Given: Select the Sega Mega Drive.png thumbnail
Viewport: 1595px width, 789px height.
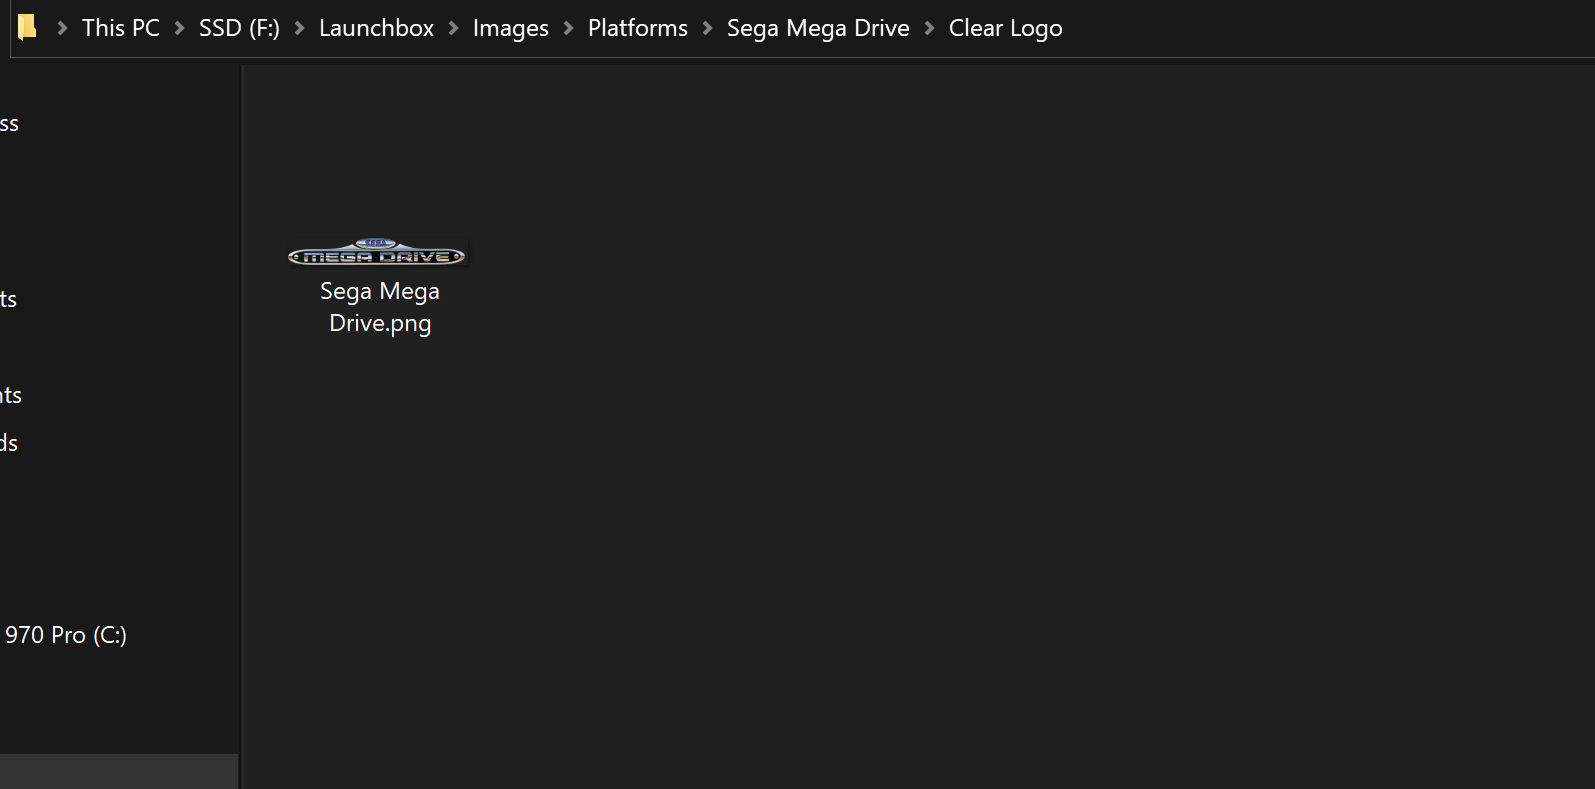Looking at the screenshot, I should click(377, 253).
